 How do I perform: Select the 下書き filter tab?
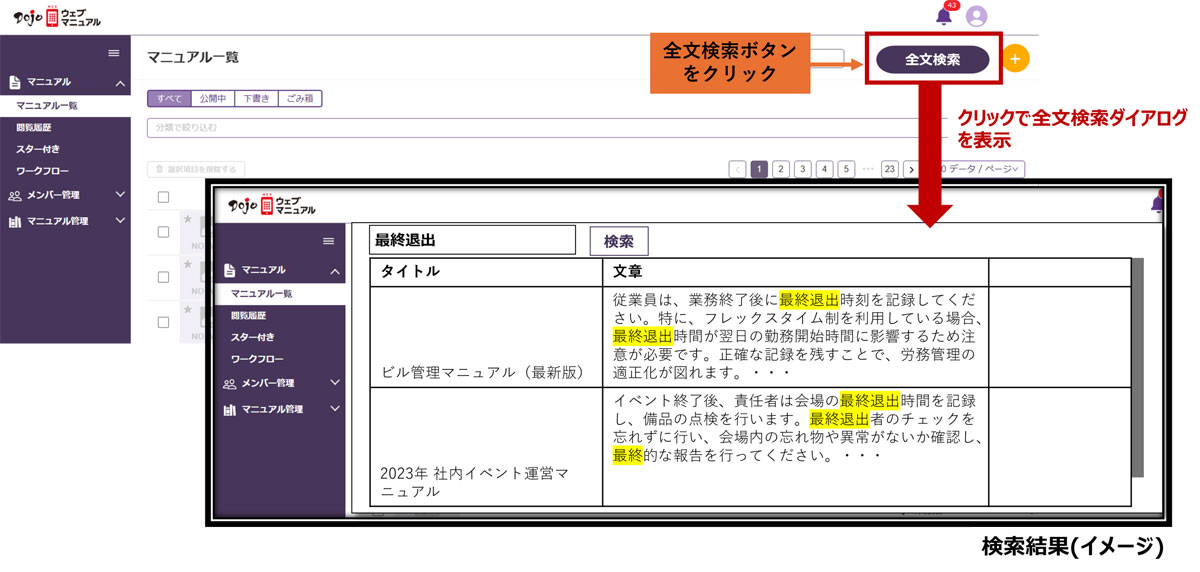256,98
